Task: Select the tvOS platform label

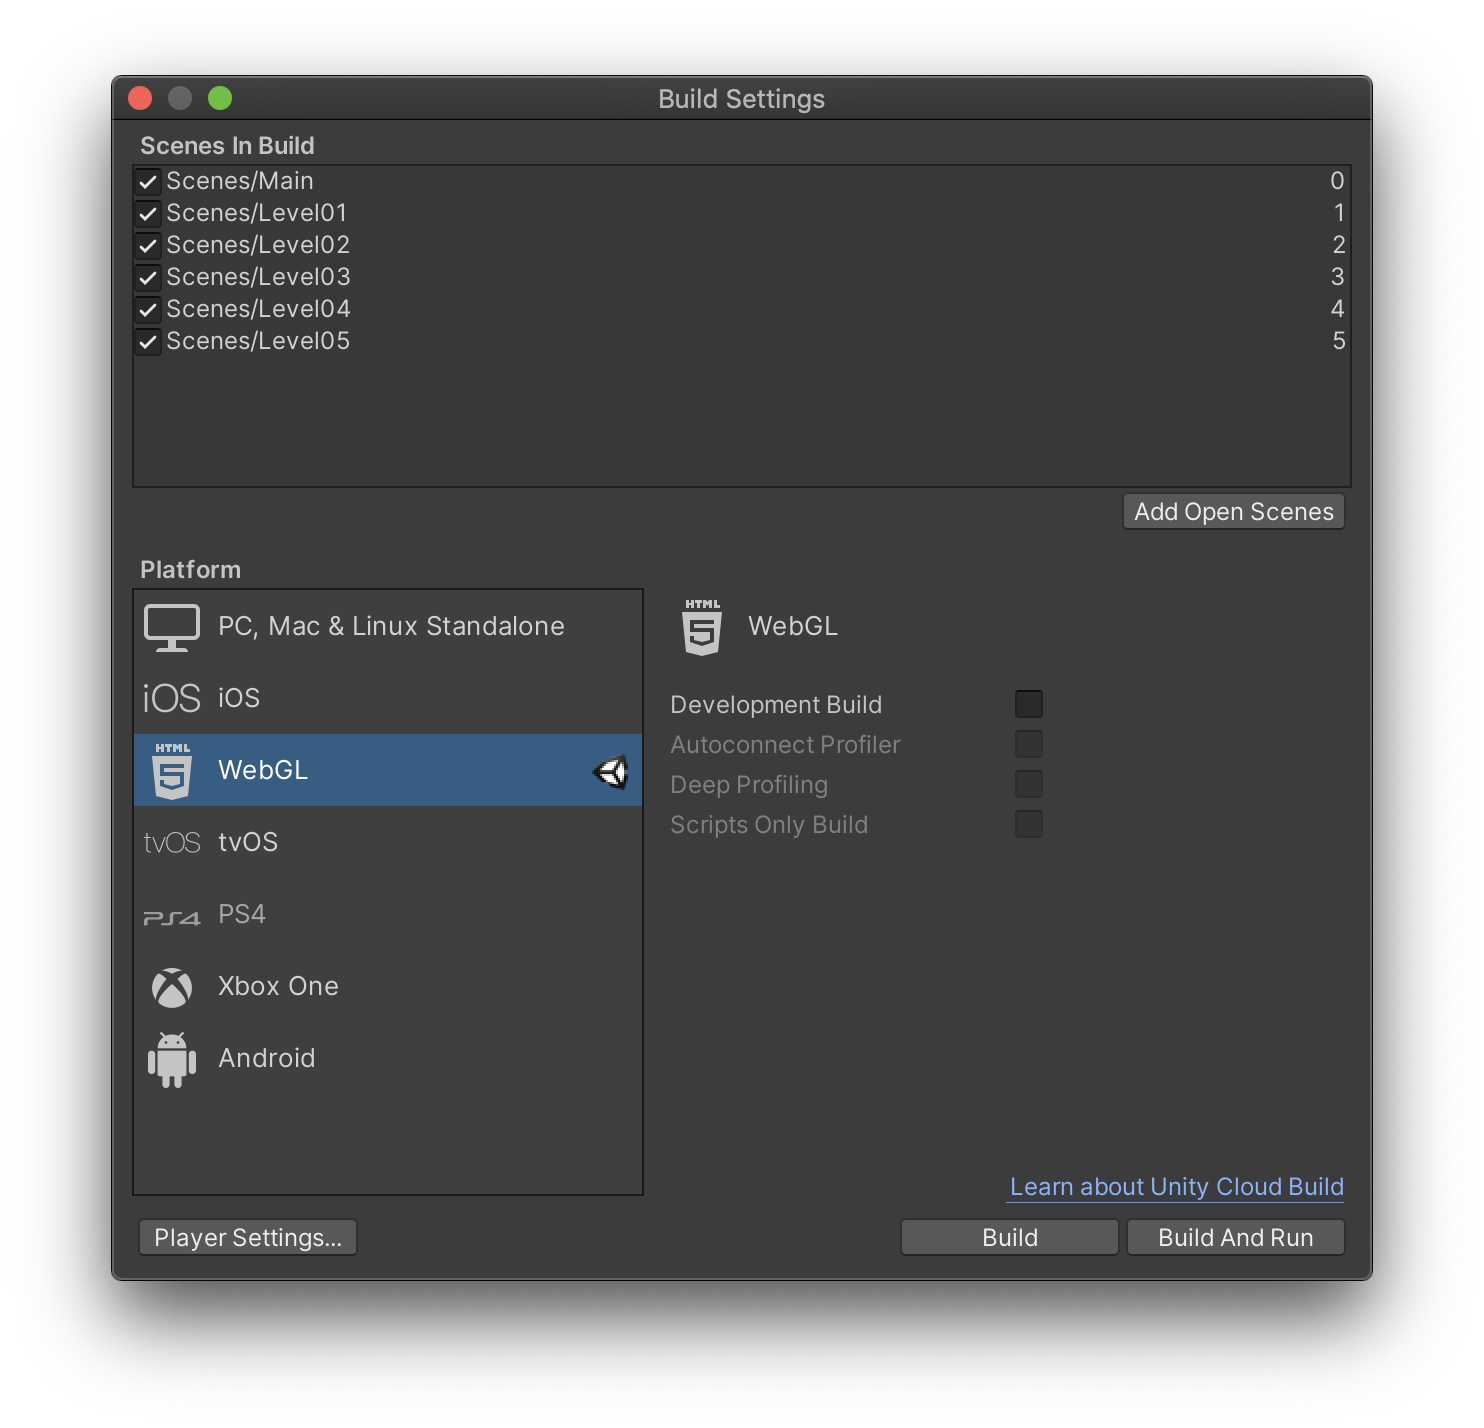Action: pyautogui.click(x=248, y=842)
